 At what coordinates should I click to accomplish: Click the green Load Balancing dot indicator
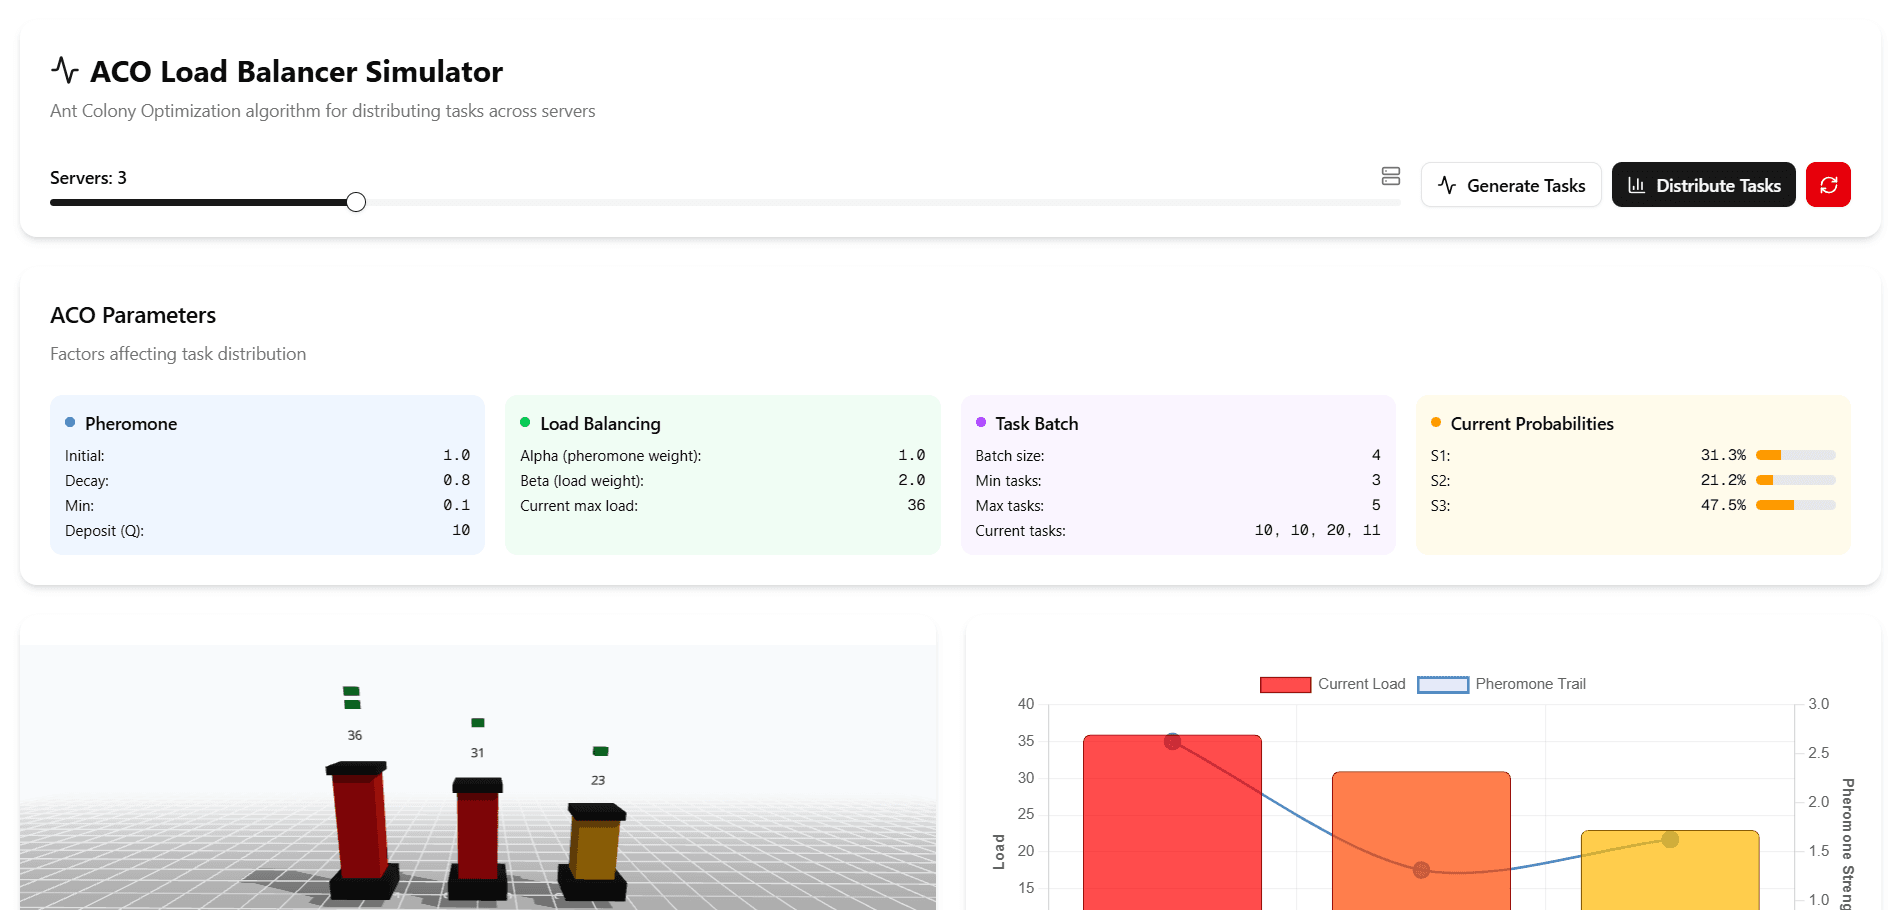pos(525,422)
